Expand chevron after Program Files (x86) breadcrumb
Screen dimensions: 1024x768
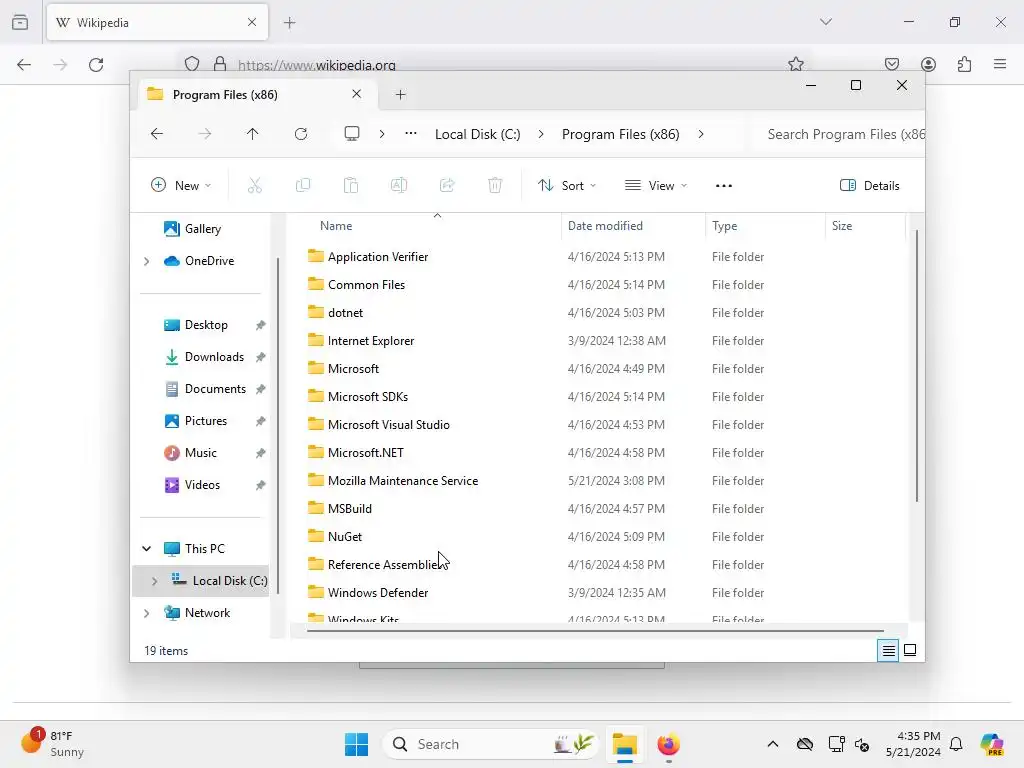(701, 134)
